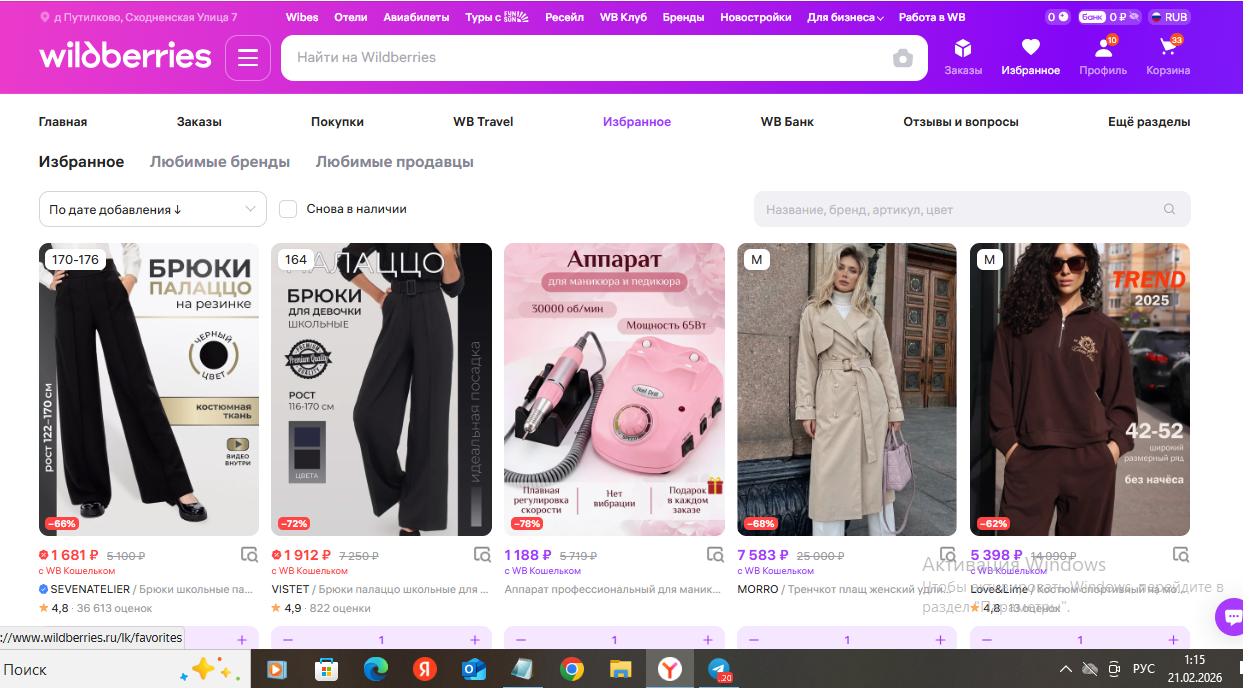The height and width of the screenshot is (688, 1243).
Task: Increase quantity of Love&Lime costume
Action: point(1174,639)
